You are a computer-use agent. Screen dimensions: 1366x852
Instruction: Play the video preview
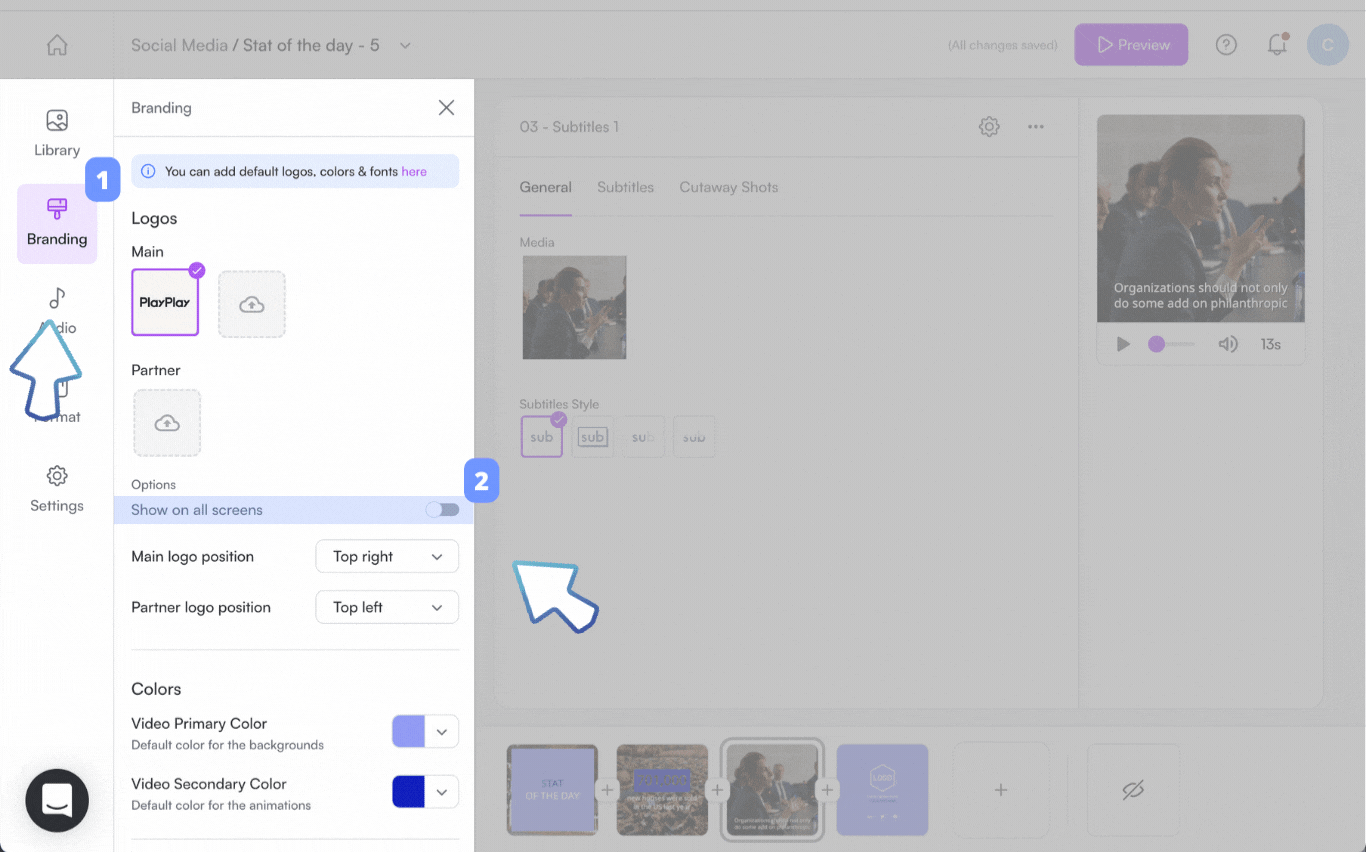[1123, 344]
